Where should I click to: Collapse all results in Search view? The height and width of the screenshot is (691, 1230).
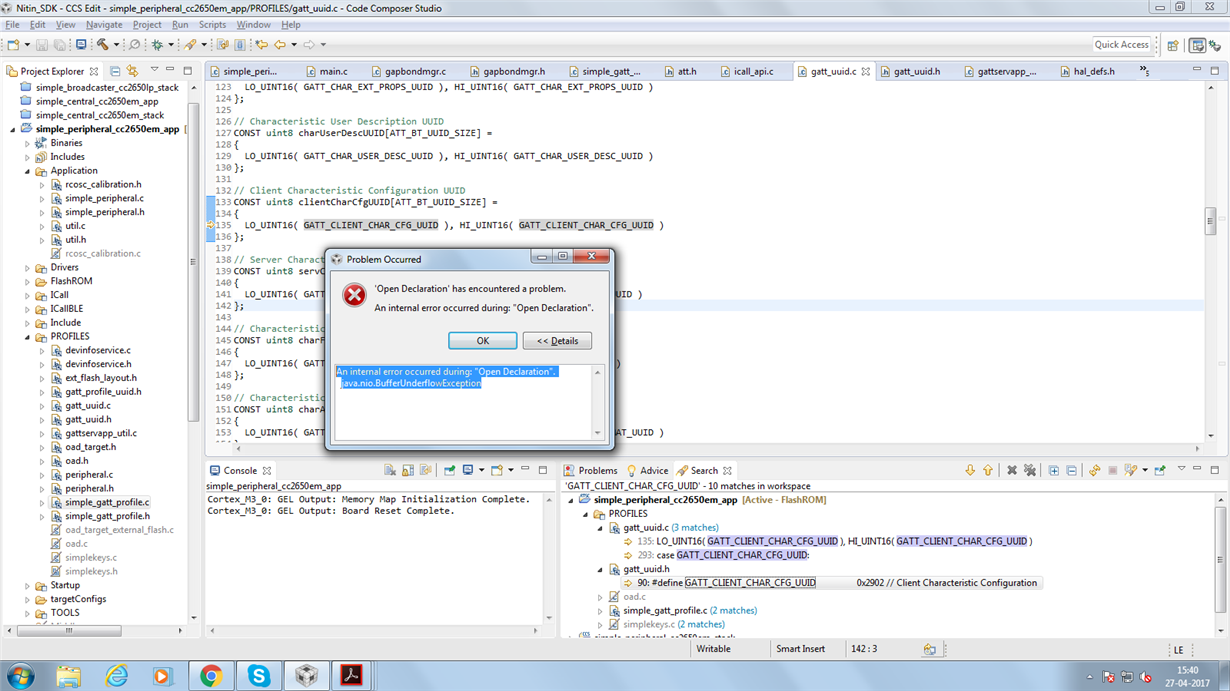pos(1071,470)
